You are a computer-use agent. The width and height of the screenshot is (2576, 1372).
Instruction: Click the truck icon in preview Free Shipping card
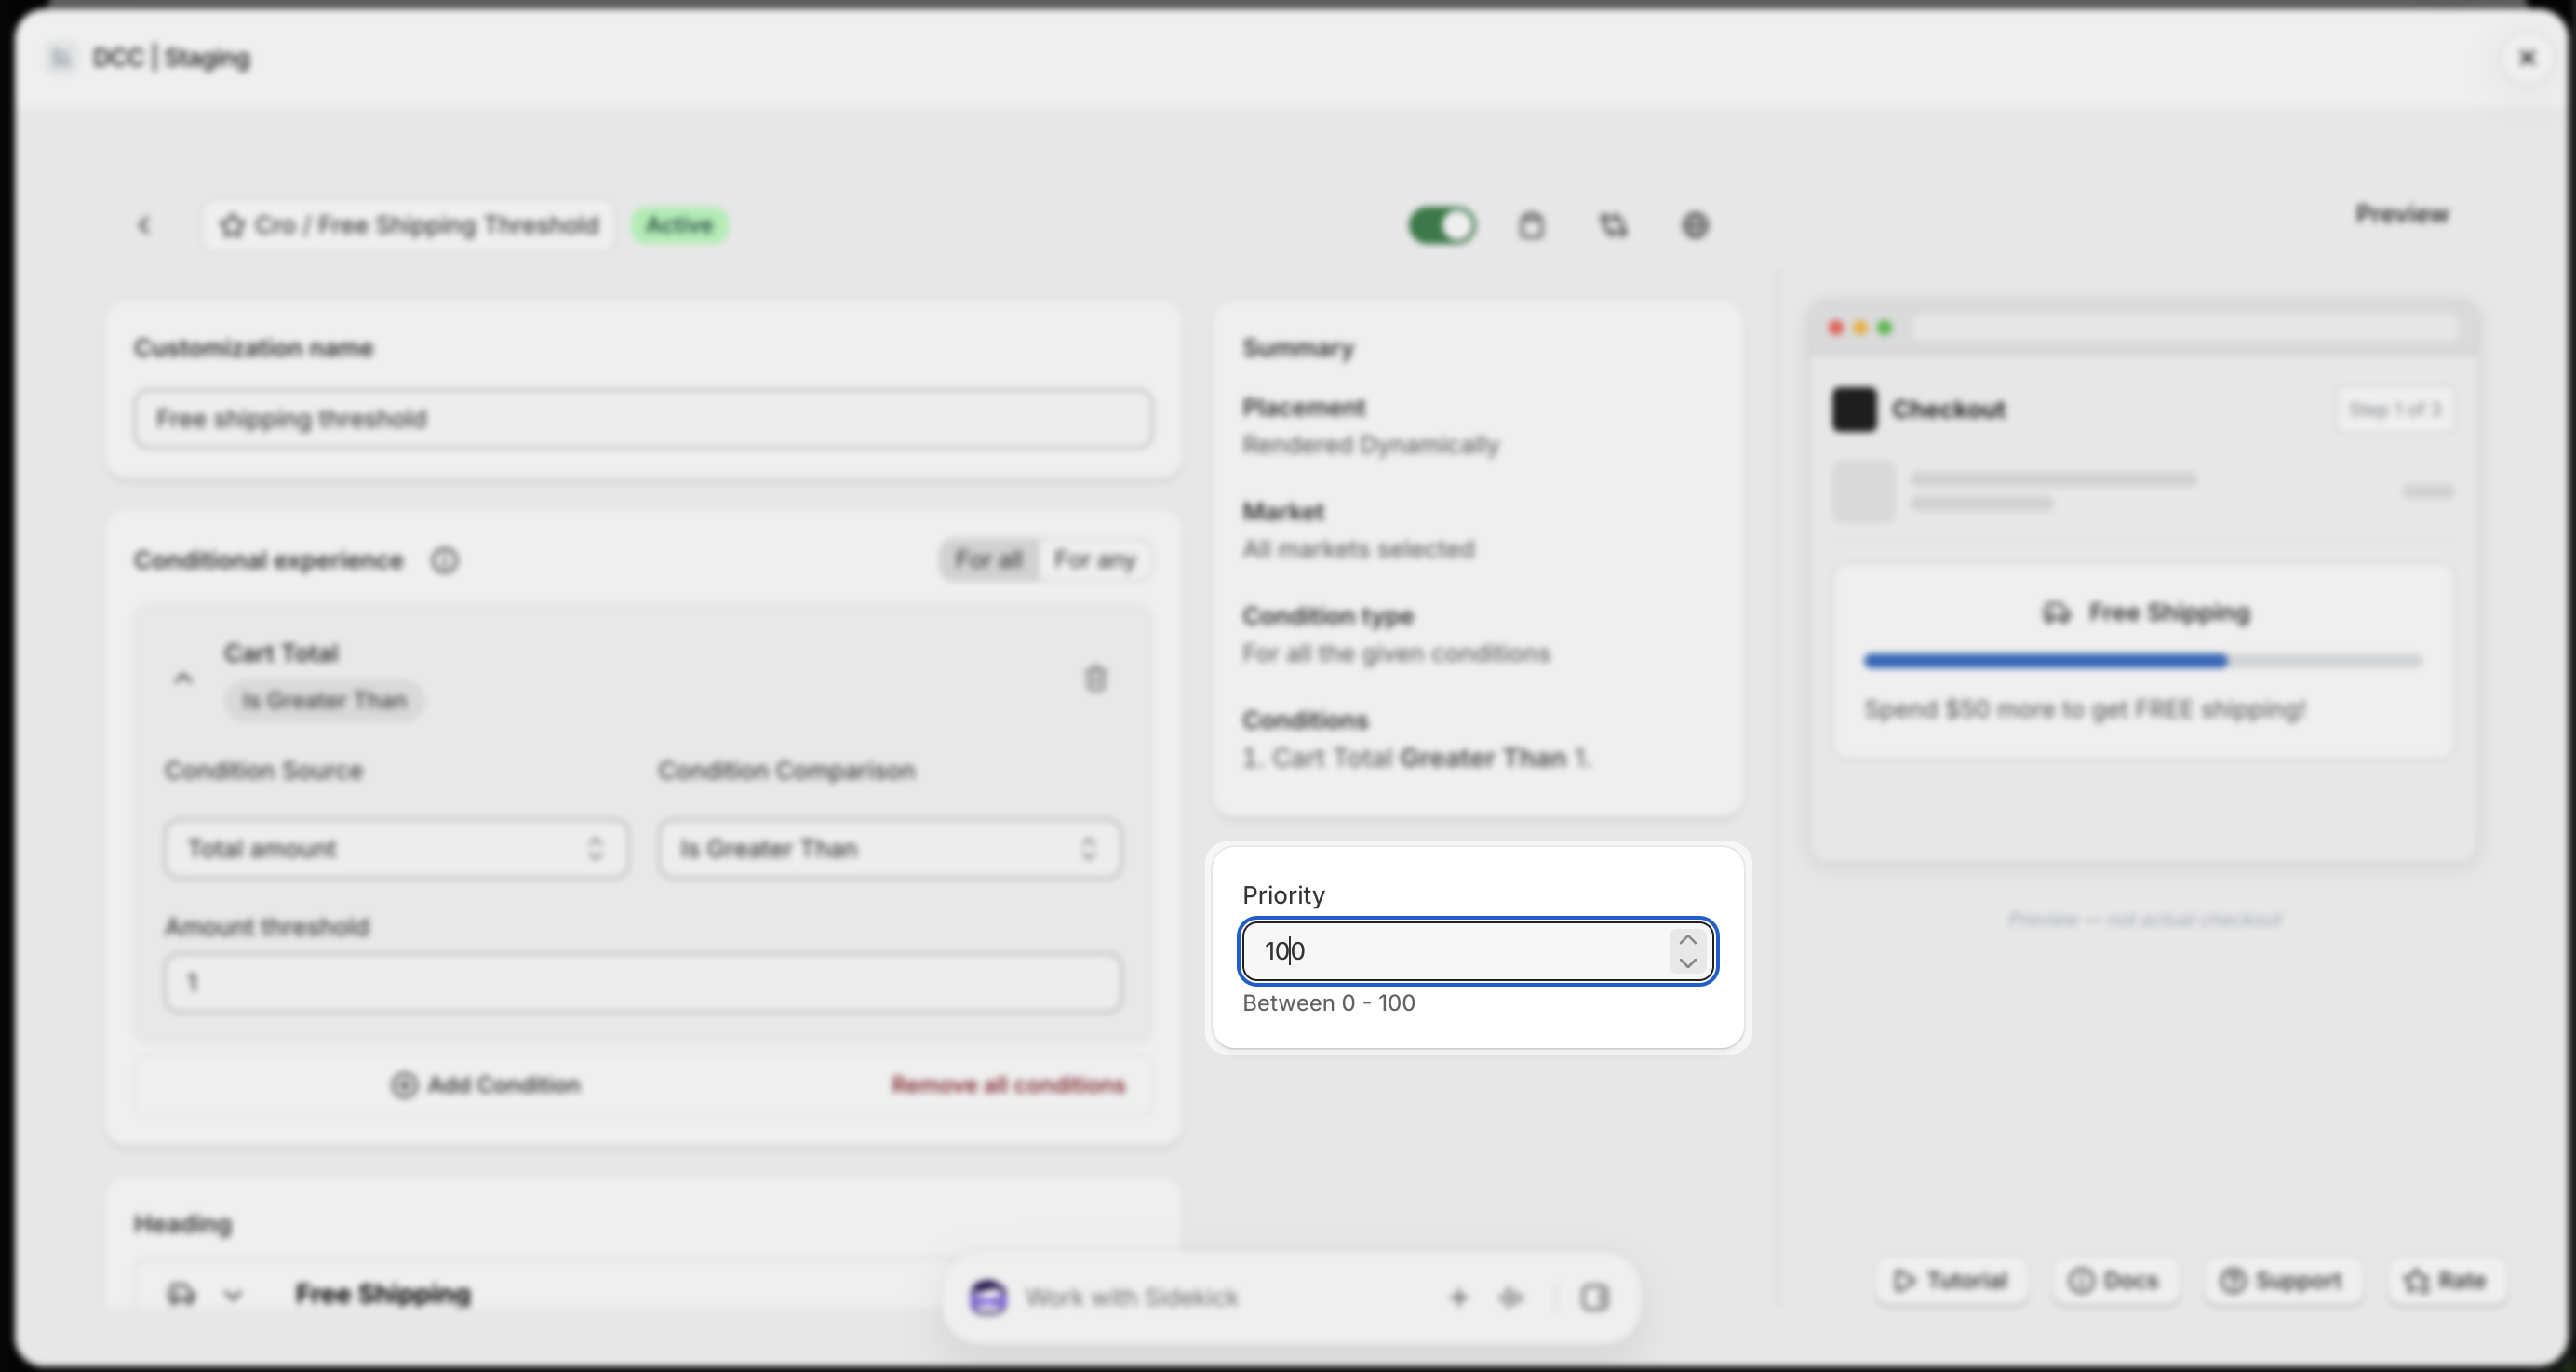(x=2056, y=613)
